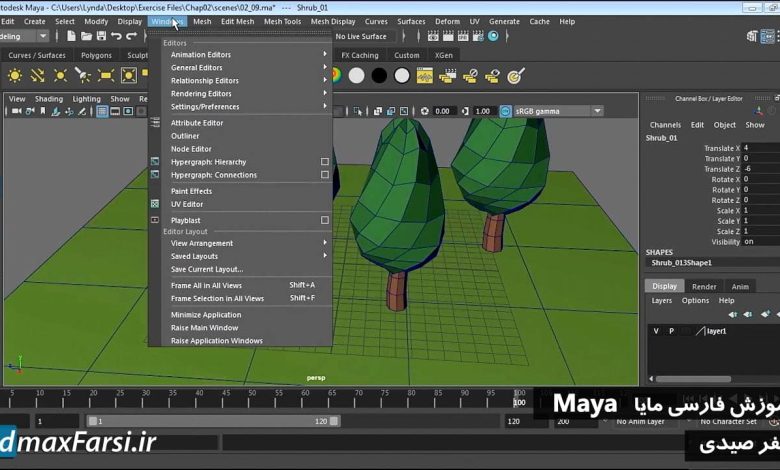
Task: Switch to the Anim layer tab
Action: [740, 286]
